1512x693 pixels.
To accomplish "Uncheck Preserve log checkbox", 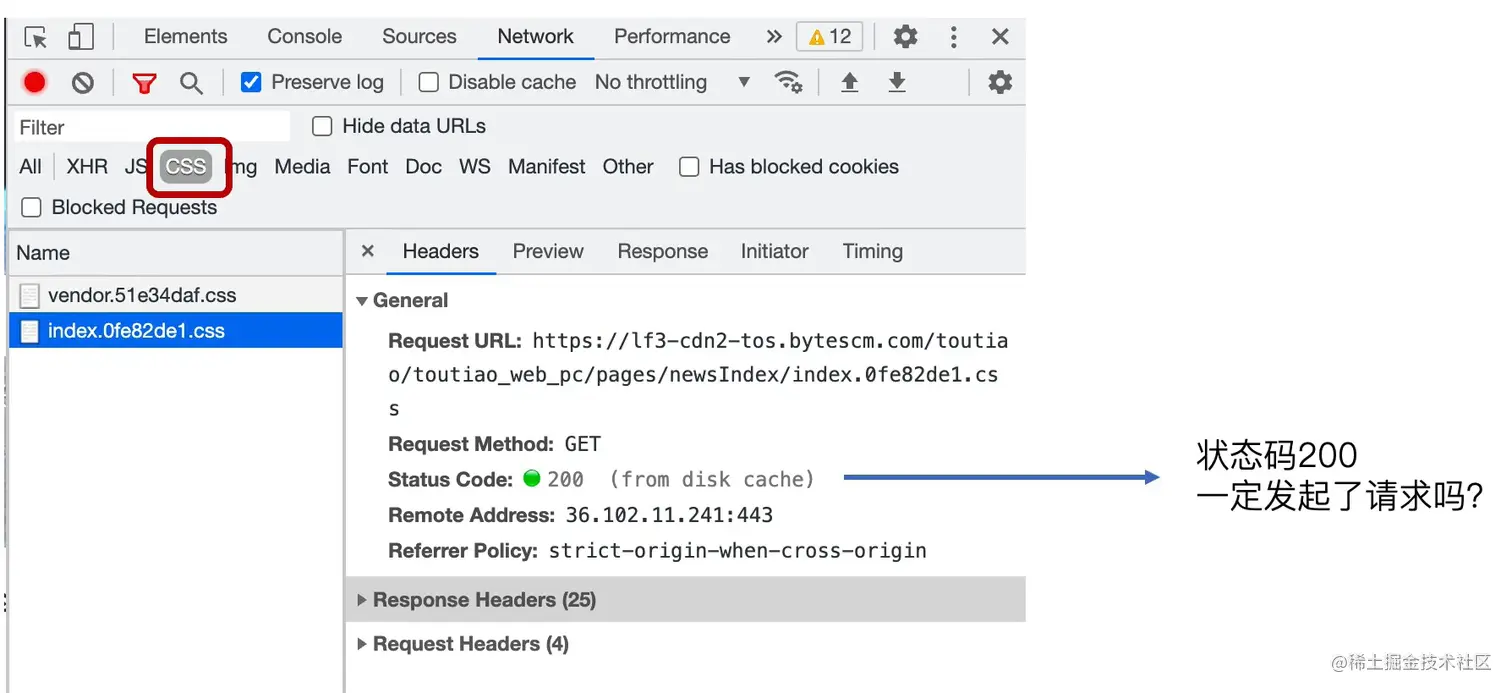I will [x=252, y=82].
